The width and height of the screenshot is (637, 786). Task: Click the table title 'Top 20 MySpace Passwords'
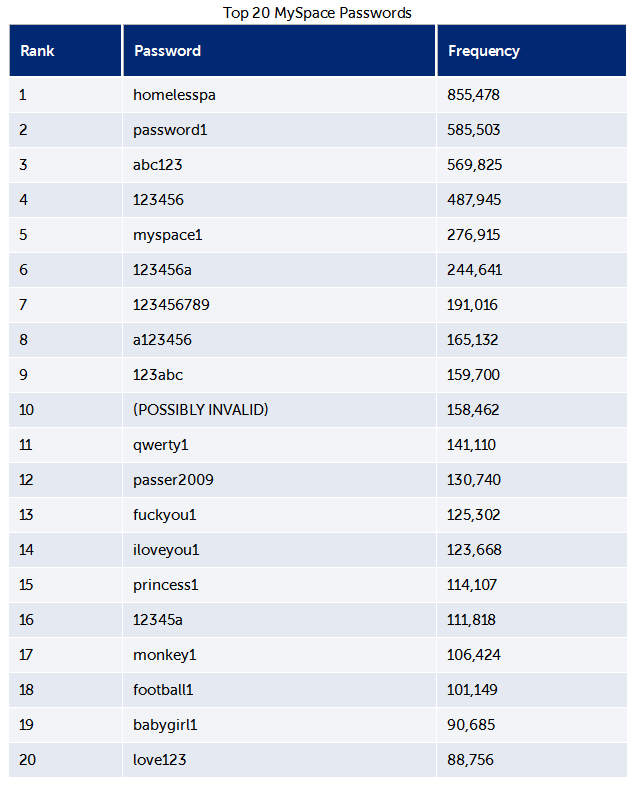(317, 12)
